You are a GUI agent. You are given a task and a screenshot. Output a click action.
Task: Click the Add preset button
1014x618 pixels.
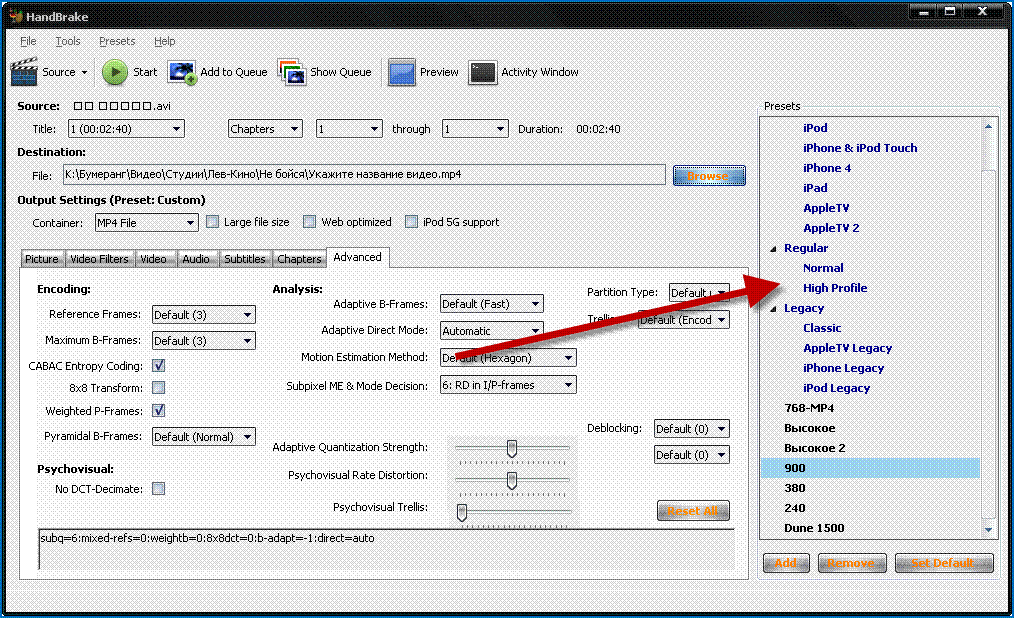pyautogui.click(x=786, y=563)
